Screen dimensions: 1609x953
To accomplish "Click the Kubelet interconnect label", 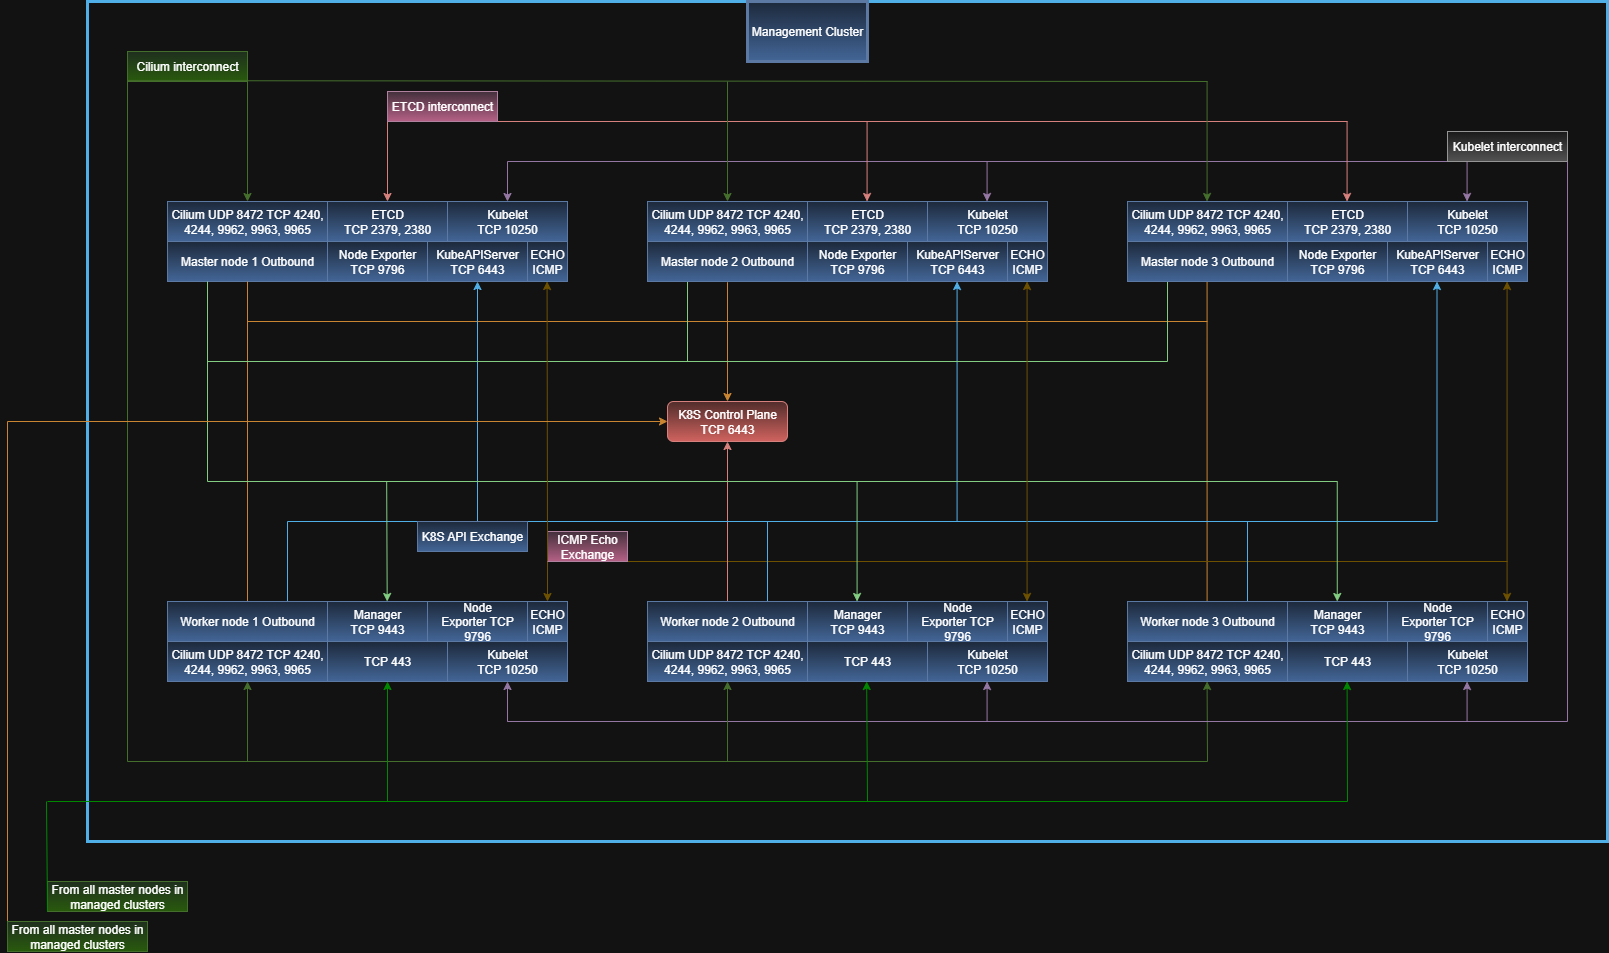I will coord(1507,147).
